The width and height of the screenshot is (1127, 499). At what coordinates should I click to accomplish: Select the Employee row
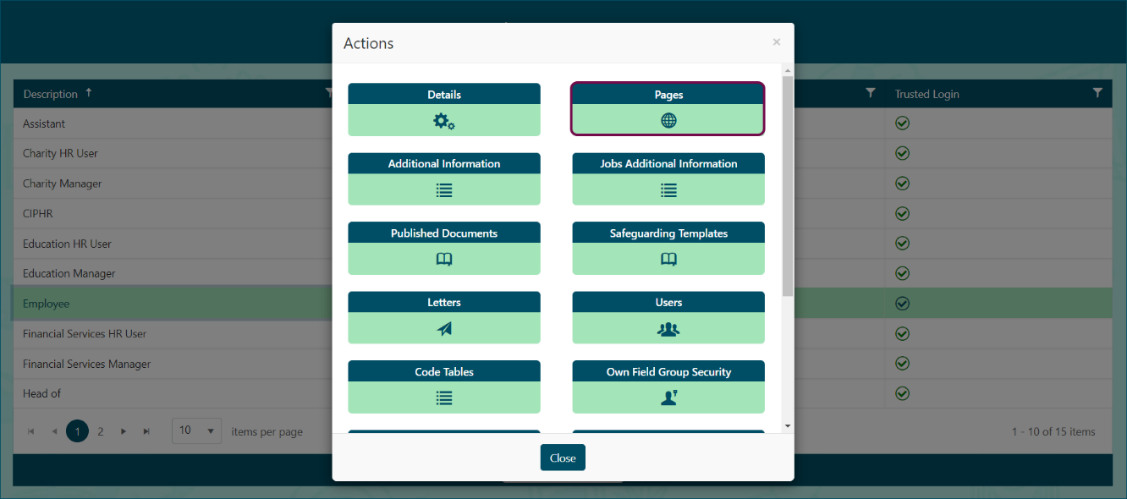(x=563, y=304)
